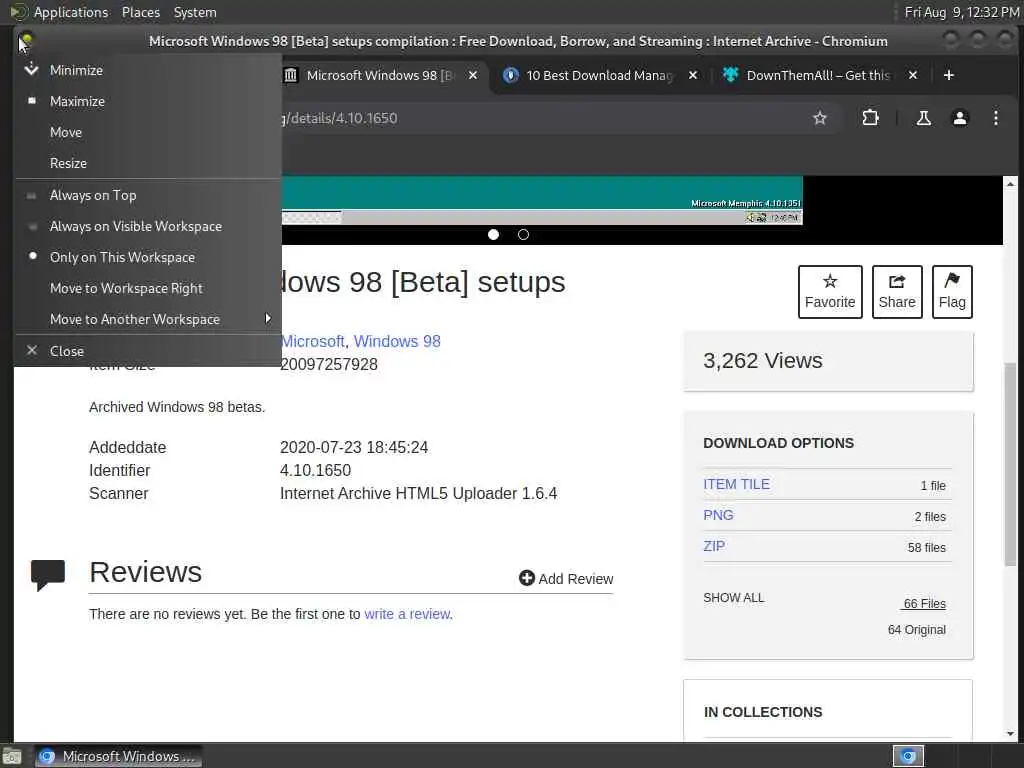Open the 66 Files link
The image size is (1024, 768).
pos(924,603)
